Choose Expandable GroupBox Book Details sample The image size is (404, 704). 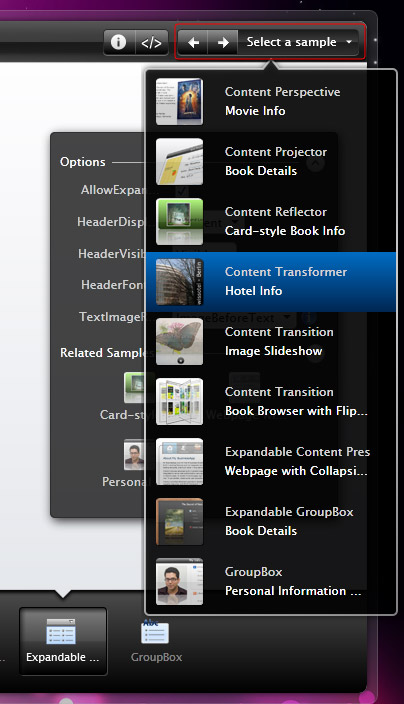tap(271, 521)
